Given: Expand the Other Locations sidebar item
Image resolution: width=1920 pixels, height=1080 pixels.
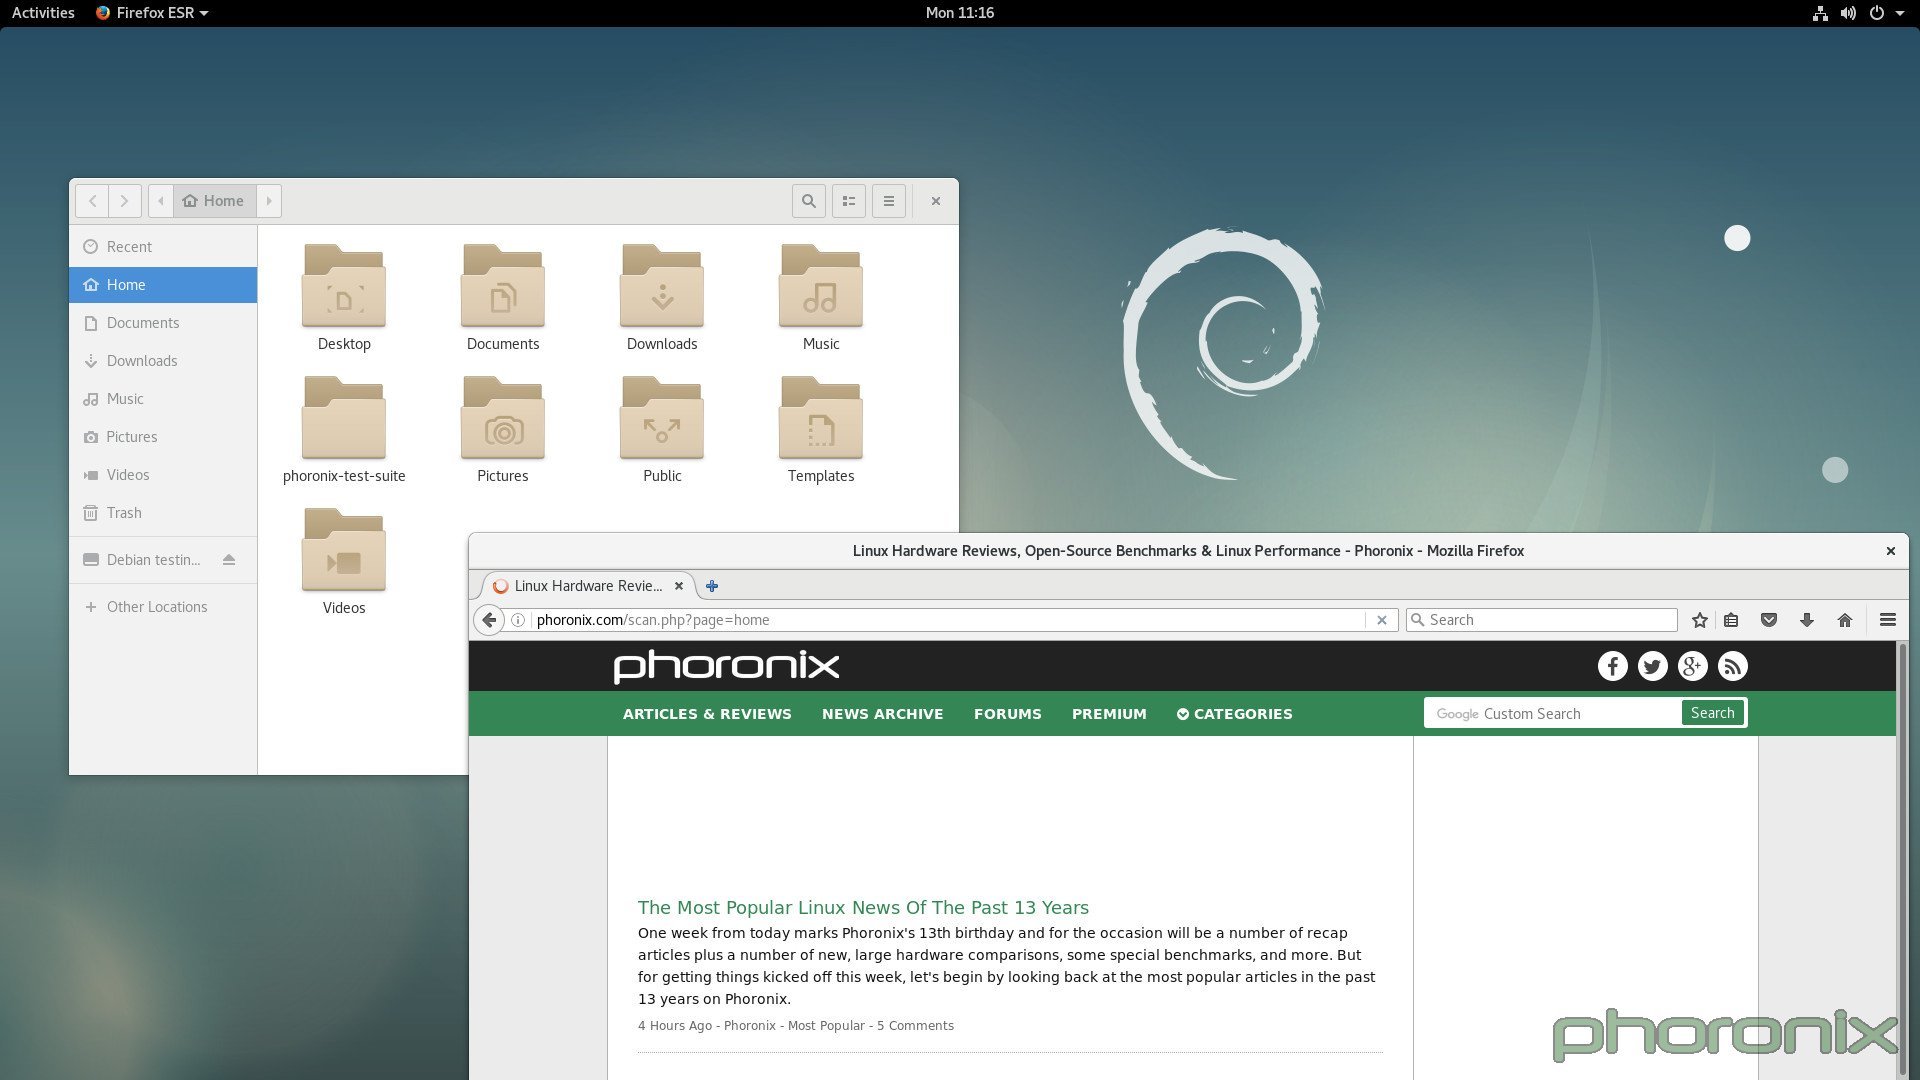Looking at the screenshot, I should (x=156, y=605).
